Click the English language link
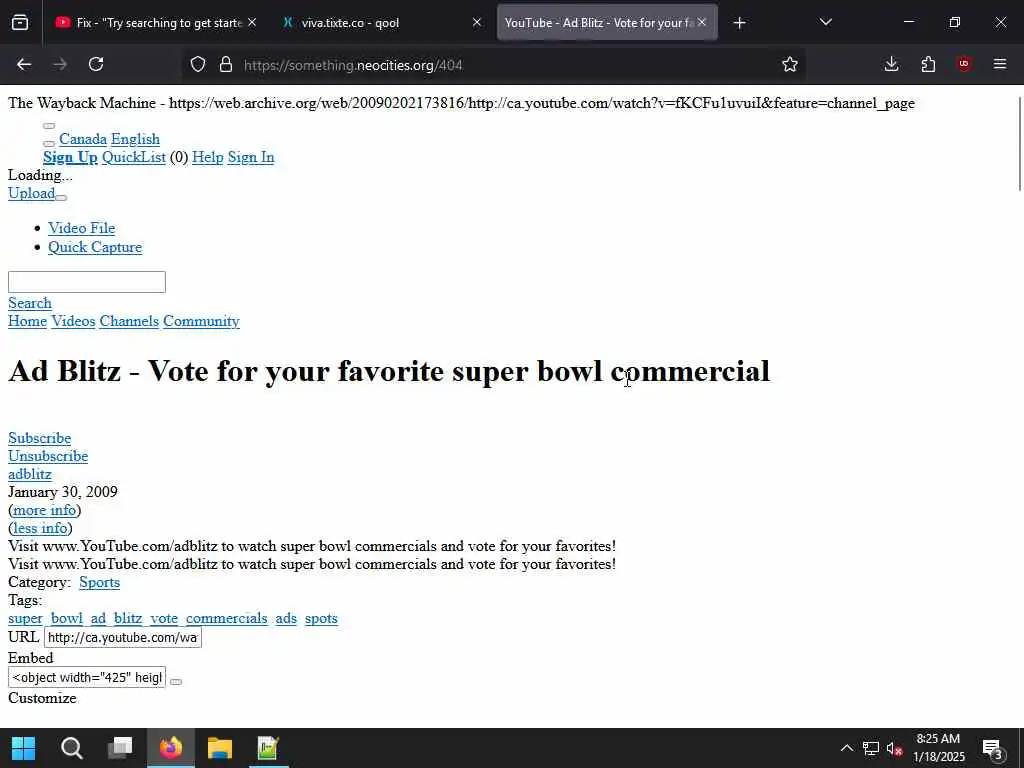 point(135,139)
